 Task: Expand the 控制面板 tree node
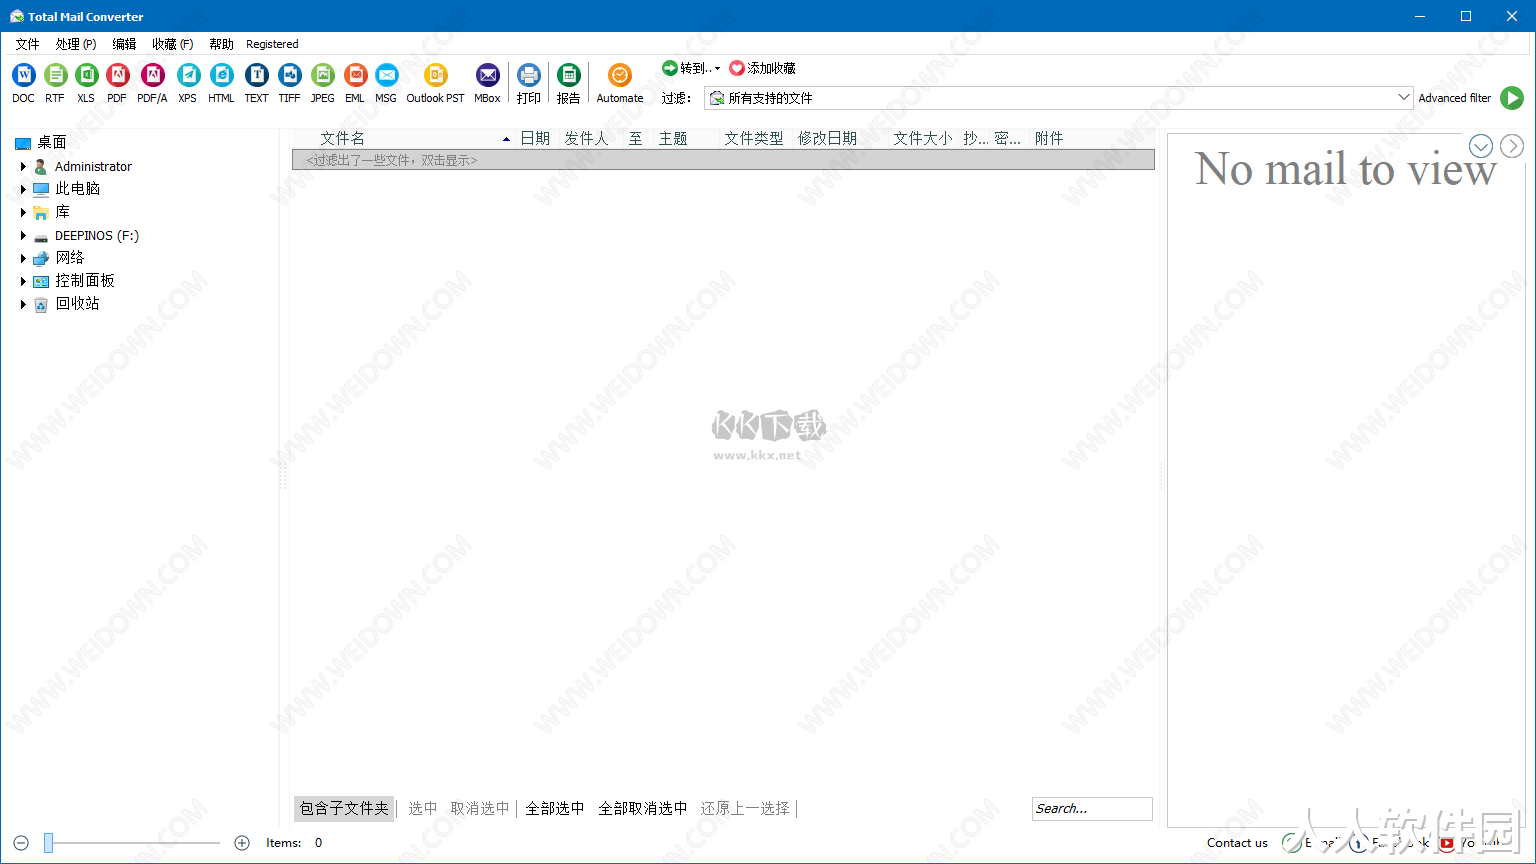point(23,281)
